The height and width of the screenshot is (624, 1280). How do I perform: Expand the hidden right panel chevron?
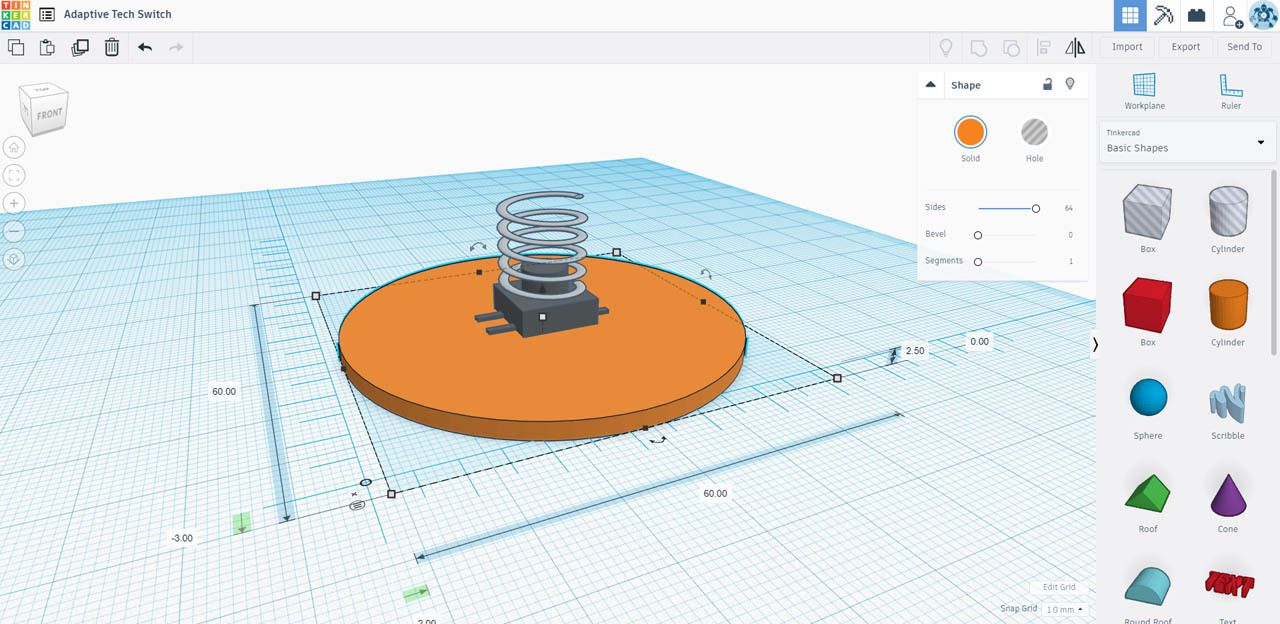pyautogui.click(x=1095, y=345)
